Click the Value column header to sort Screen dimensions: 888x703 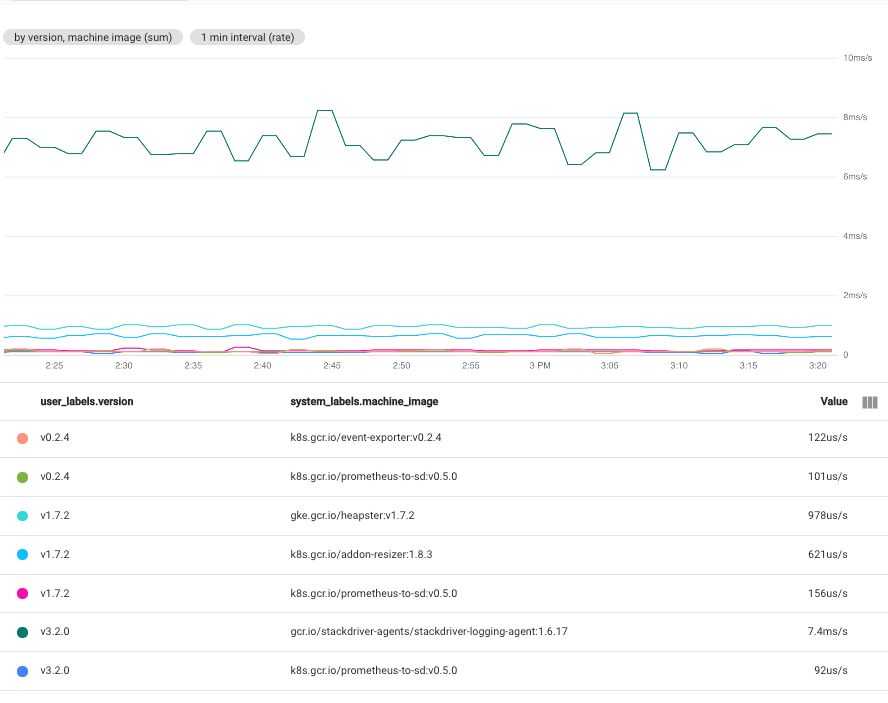[x=834, y=401]
